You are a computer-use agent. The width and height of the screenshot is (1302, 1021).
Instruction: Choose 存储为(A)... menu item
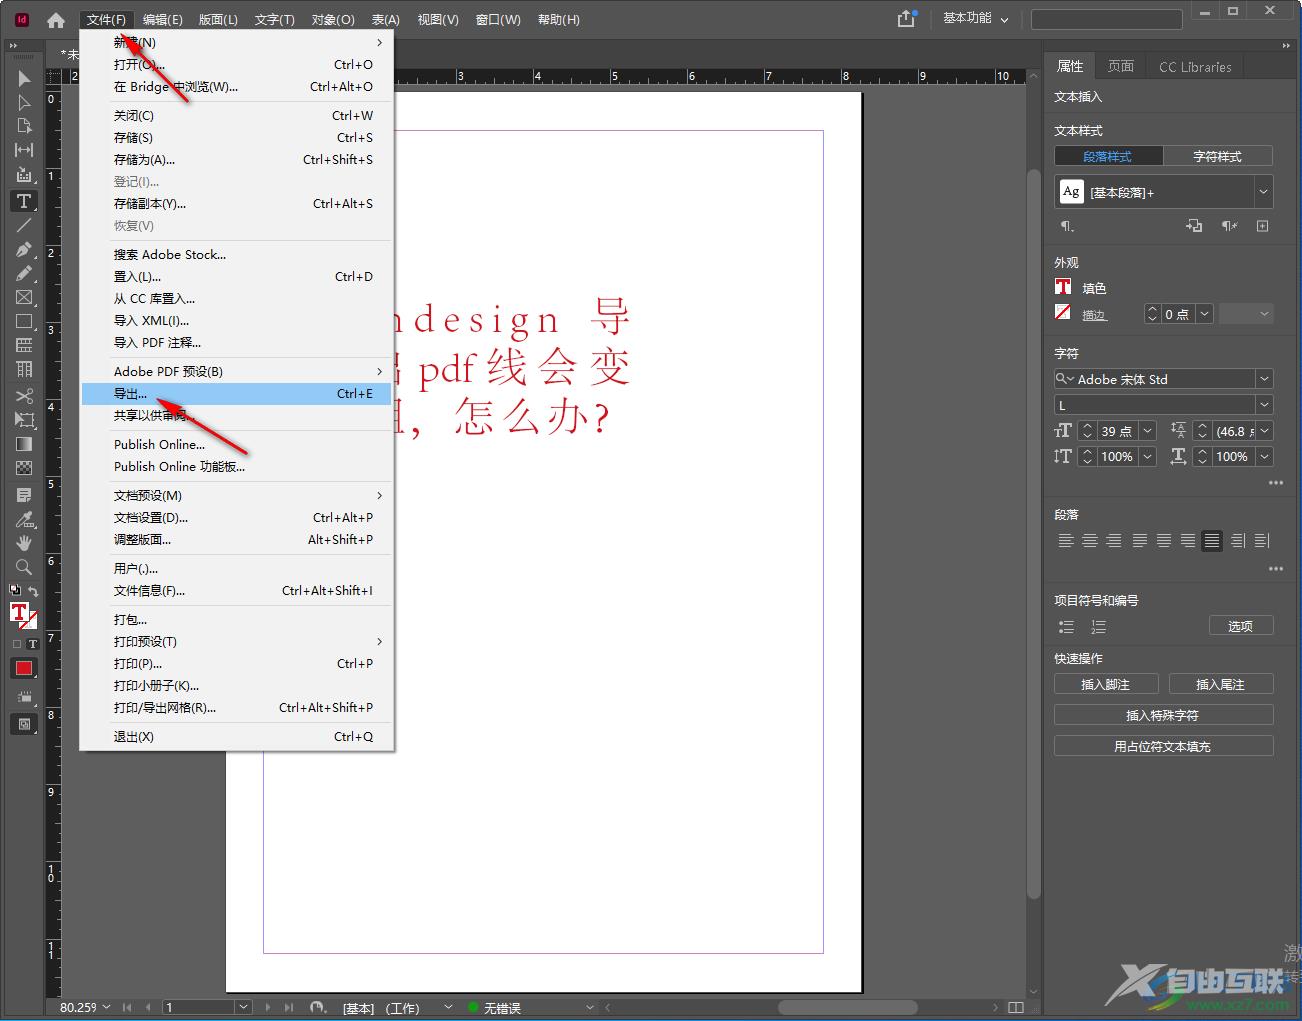click(236, 160)
